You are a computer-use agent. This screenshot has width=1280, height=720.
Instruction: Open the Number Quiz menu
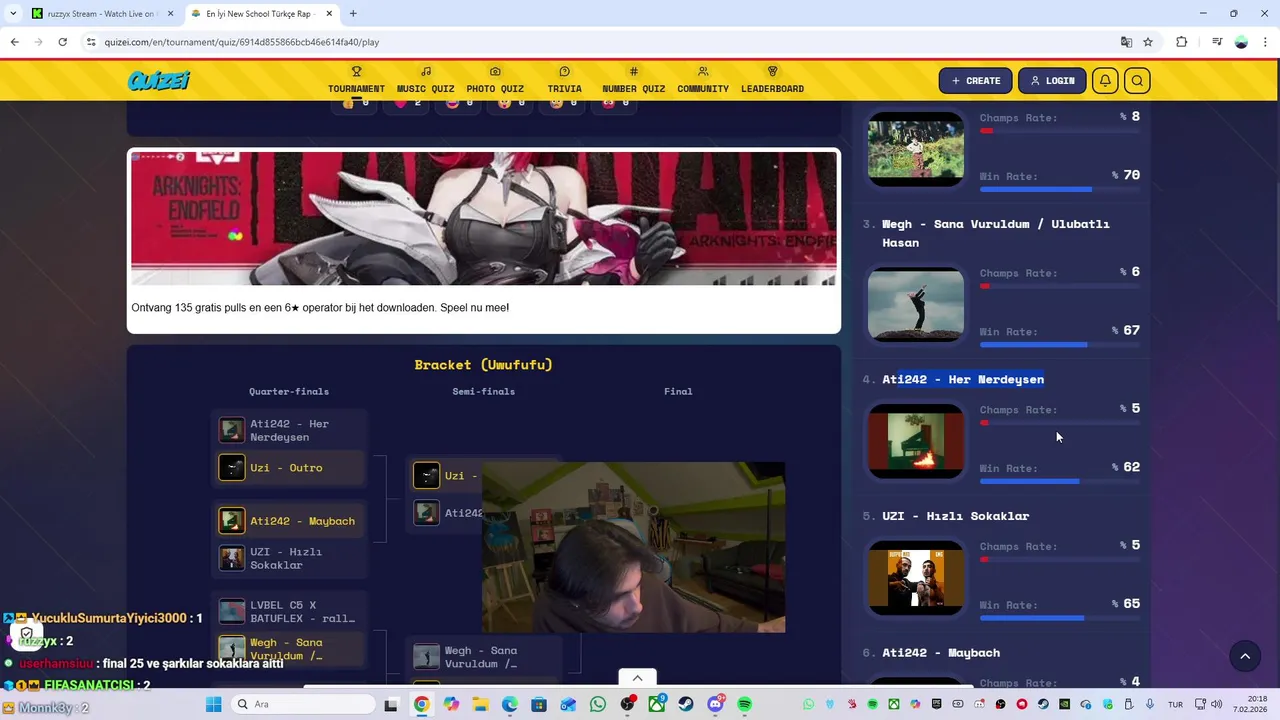point(633,80)
